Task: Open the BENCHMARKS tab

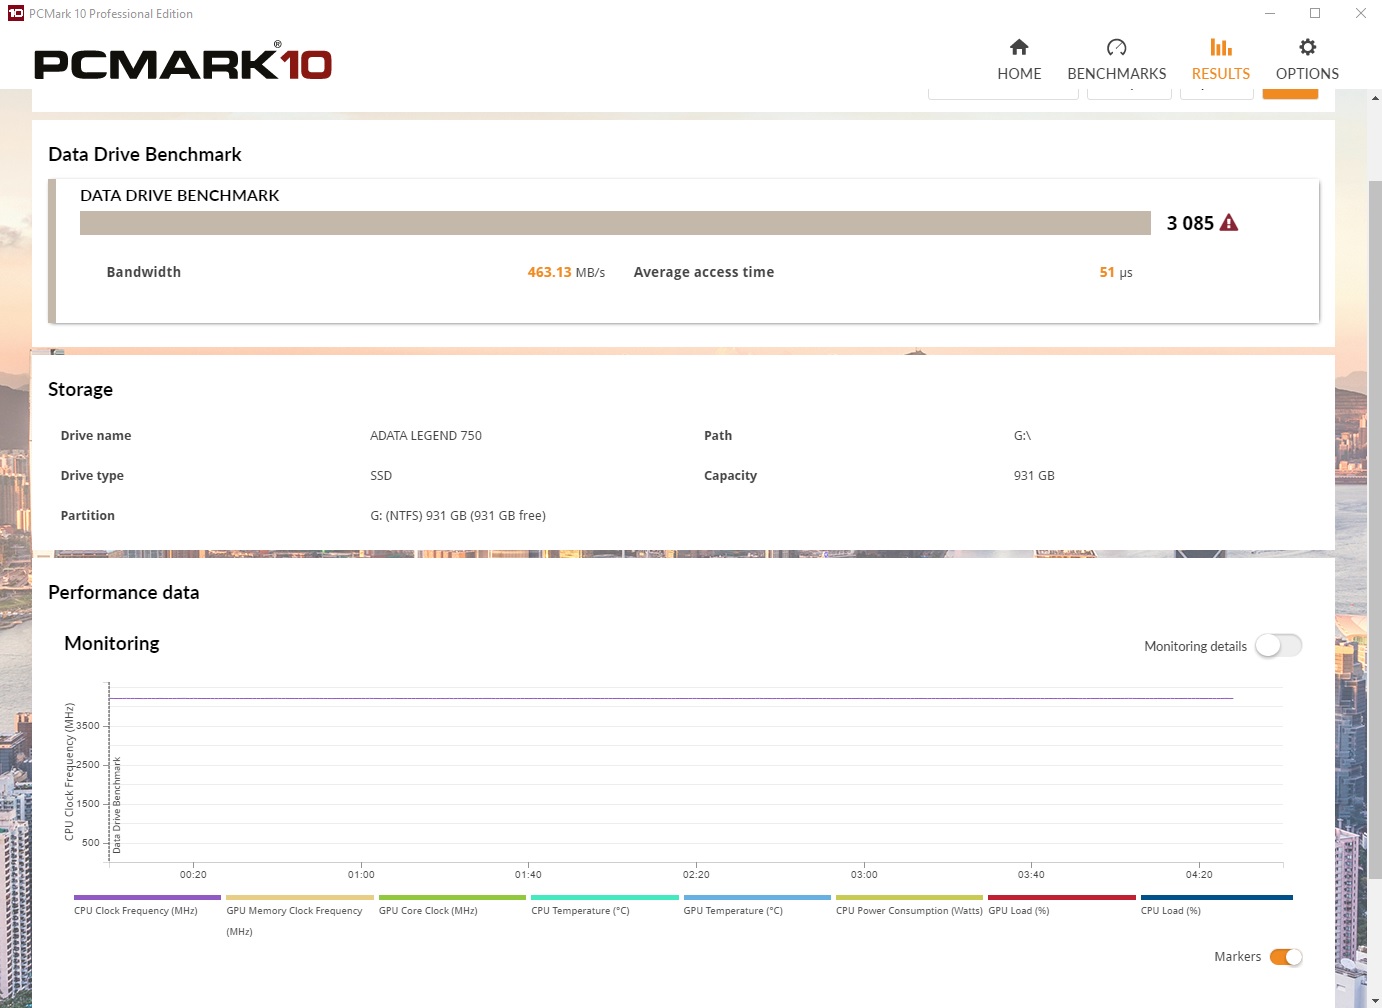Action: tap(1116, 60)
